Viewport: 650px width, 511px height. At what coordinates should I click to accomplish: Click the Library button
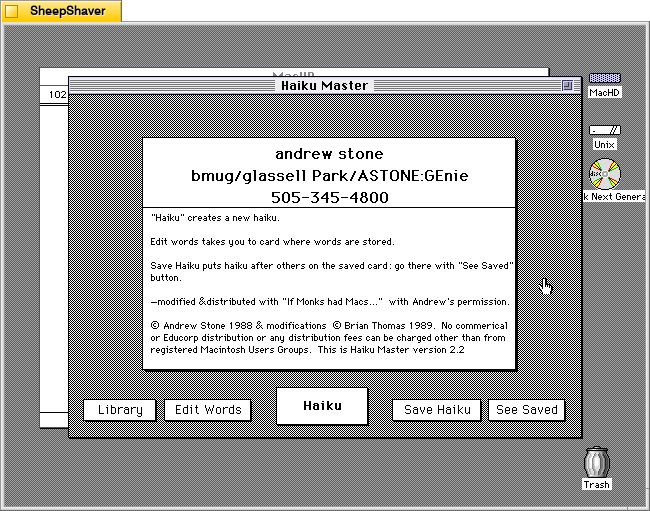120,410
